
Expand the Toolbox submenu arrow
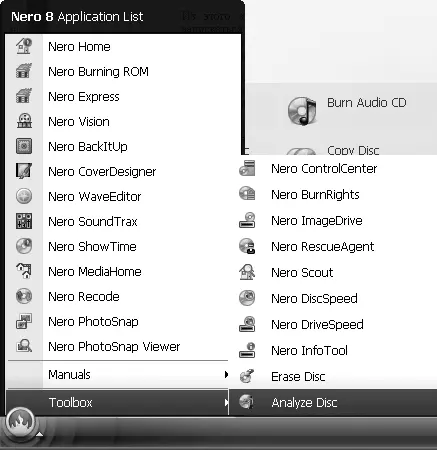226,402
